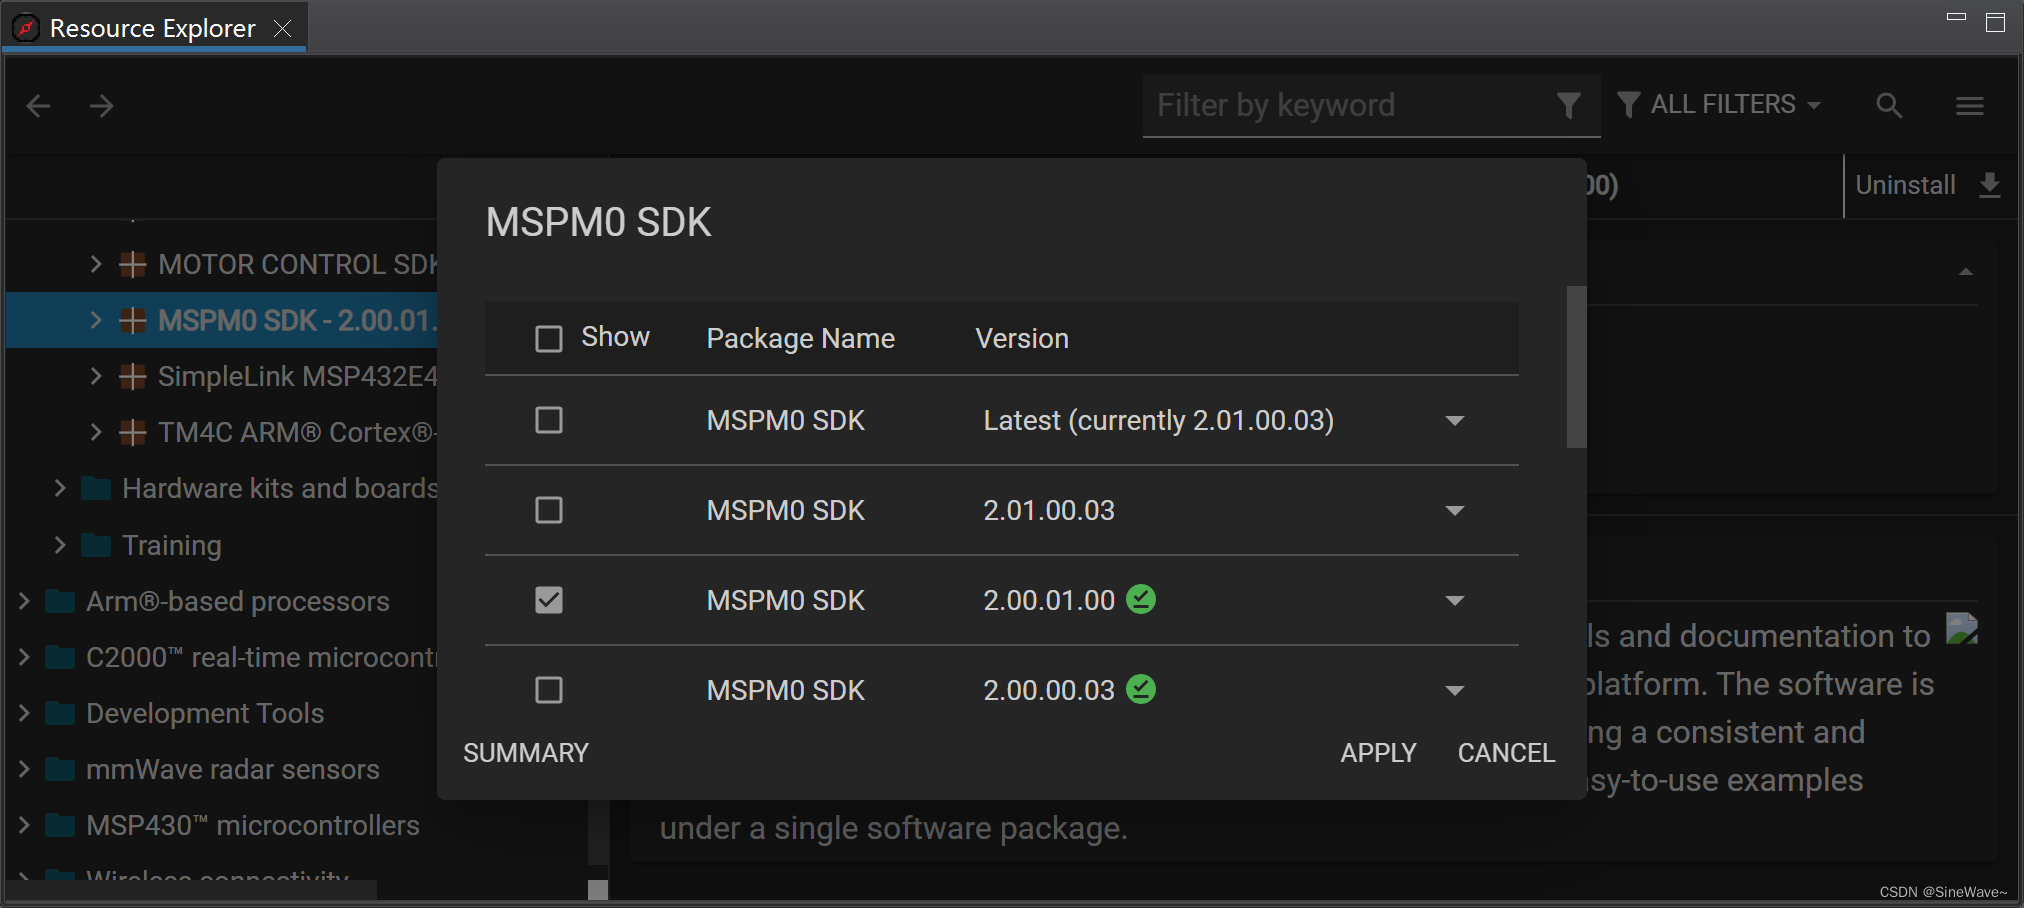This screenshot has width=2024, height=908.
Task: Click the dialog's vertical scrollbar thumb
Action: pyautogui.click(x=1576, y=367)
